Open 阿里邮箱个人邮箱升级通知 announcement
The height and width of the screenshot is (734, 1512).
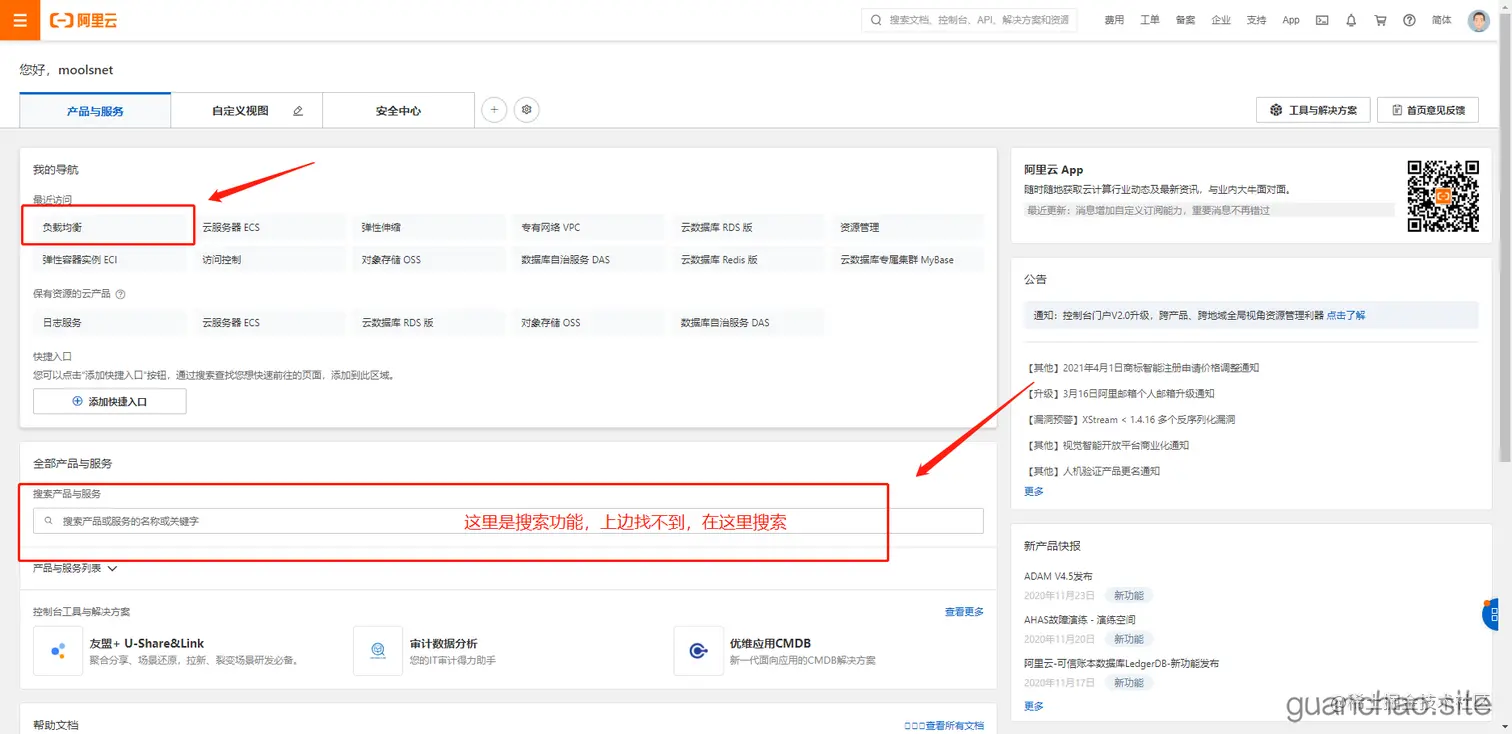(x=1119, y=394)
